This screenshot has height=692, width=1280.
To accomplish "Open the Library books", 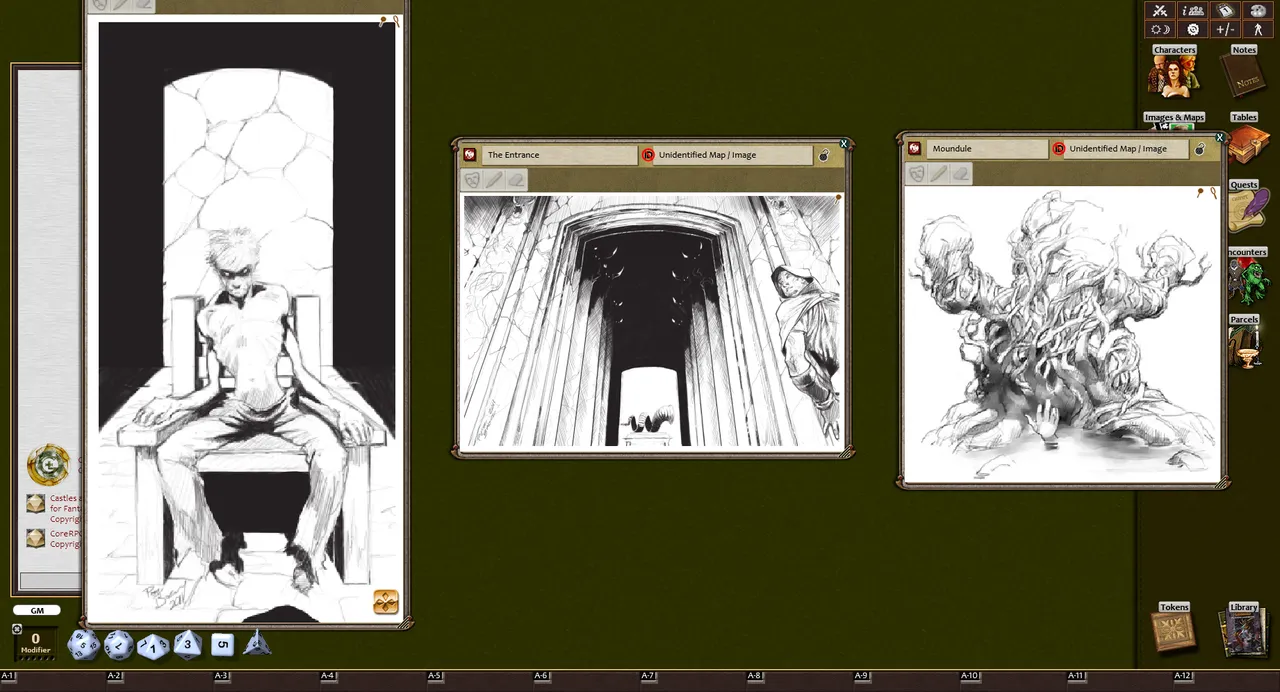I will click(1243, 629).
